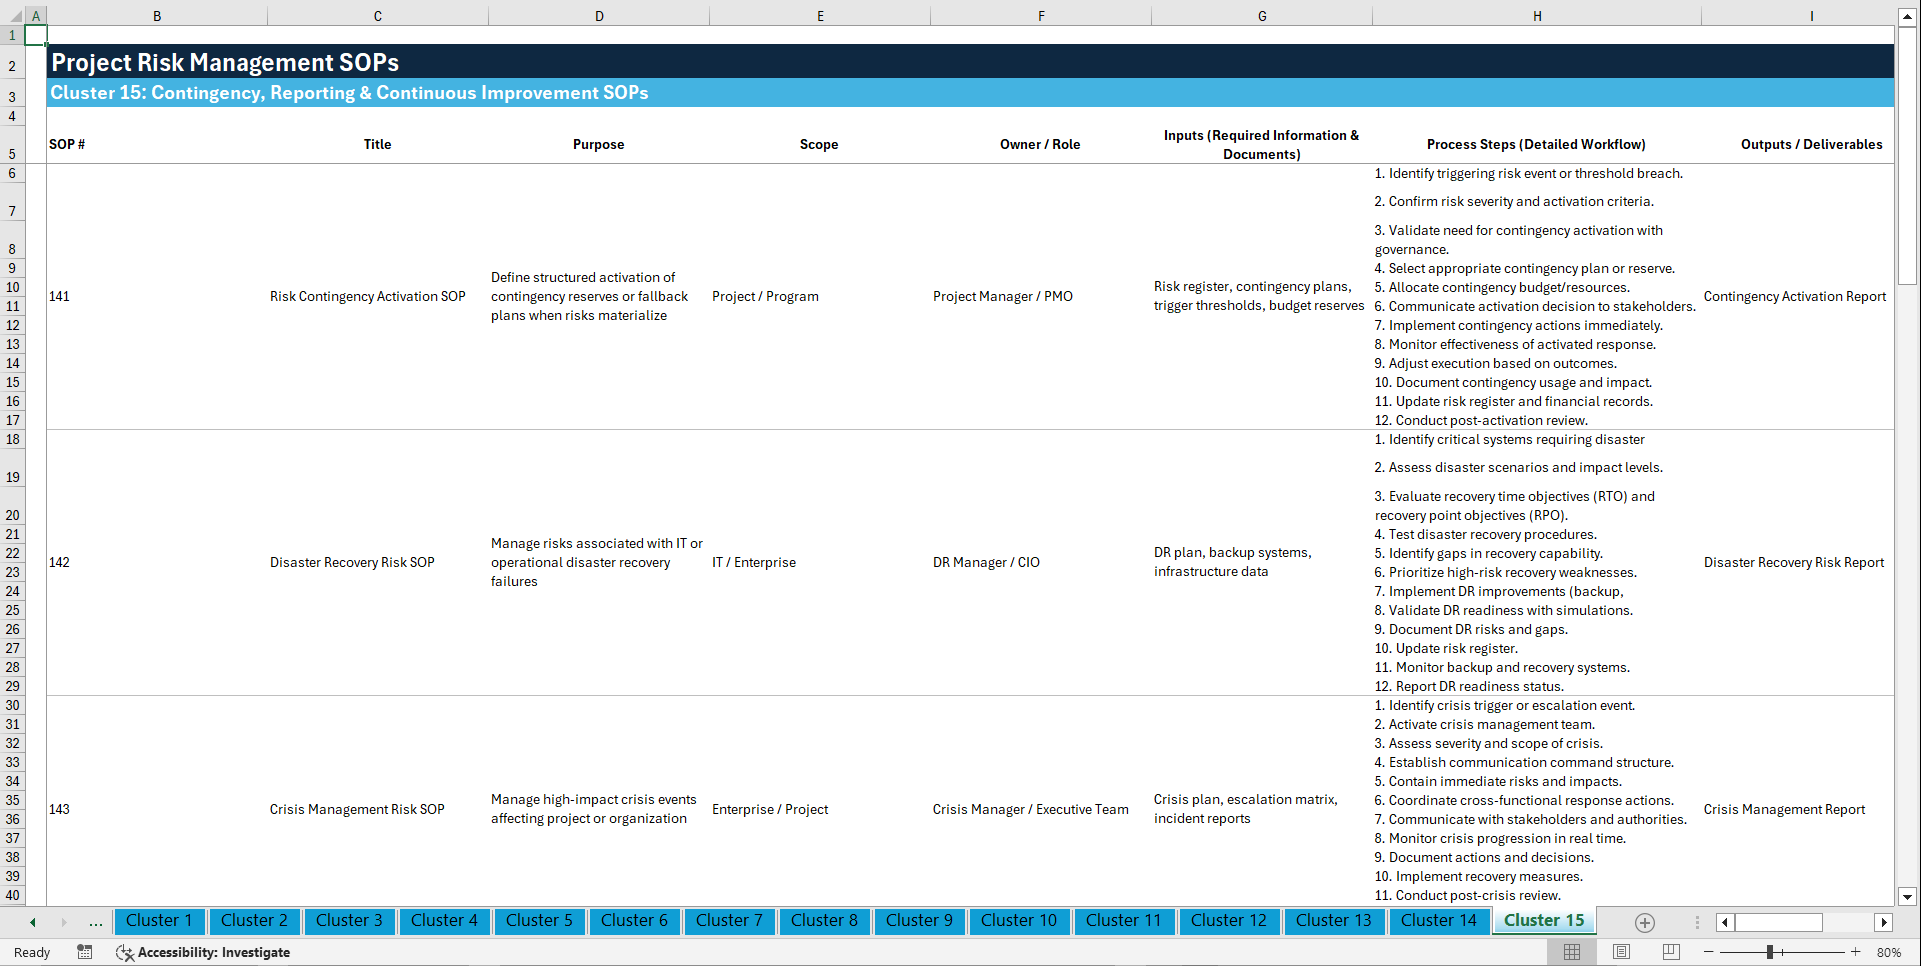Click the right arrow of the horizontal scrollbar

[x=1884, y=922]
